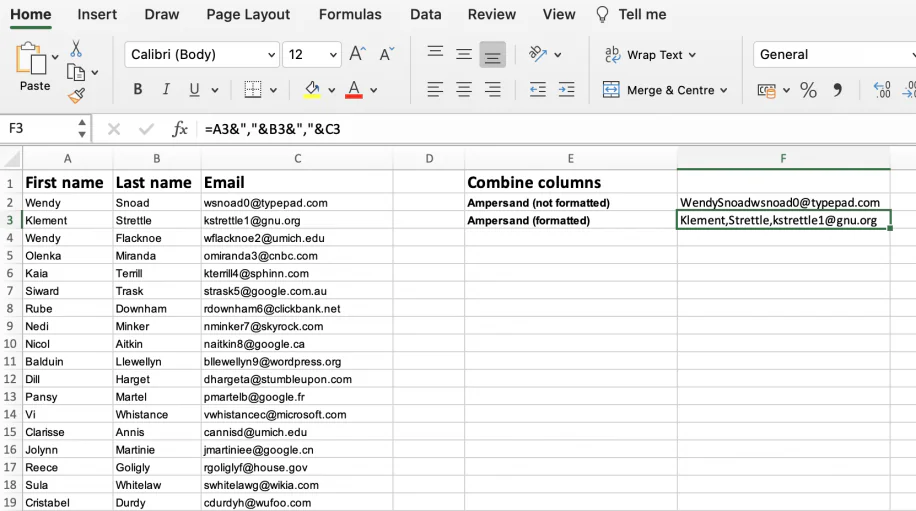Open the Calibri (Body) font name dropdown
916x511 pixels.
pyautogui.click(x=201, y=55)
